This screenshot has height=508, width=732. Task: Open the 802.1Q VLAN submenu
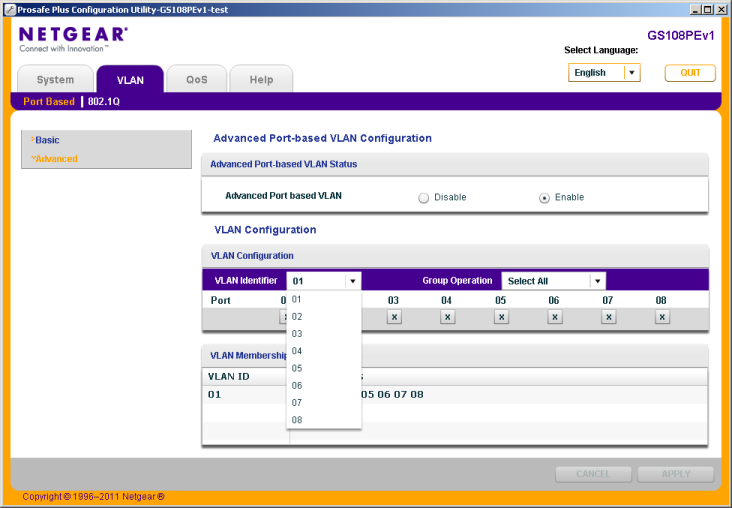[104, 102]
